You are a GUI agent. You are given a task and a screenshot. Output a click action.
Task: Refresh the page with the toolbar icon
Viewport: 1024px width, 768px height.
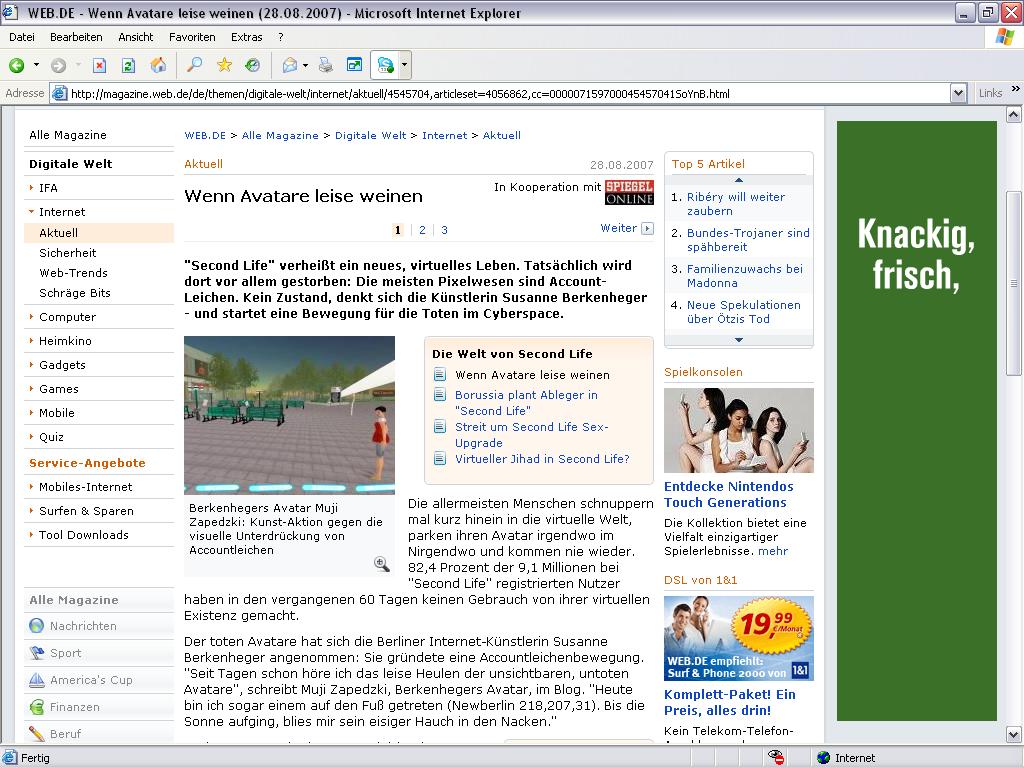tap(128, 66)
